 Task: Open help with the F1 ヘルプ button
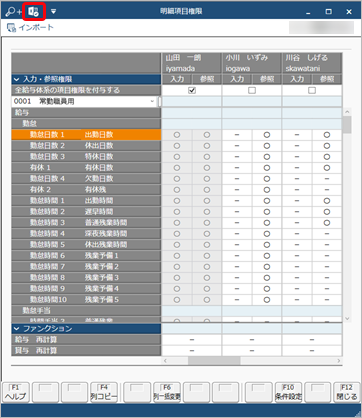[15, 392]
